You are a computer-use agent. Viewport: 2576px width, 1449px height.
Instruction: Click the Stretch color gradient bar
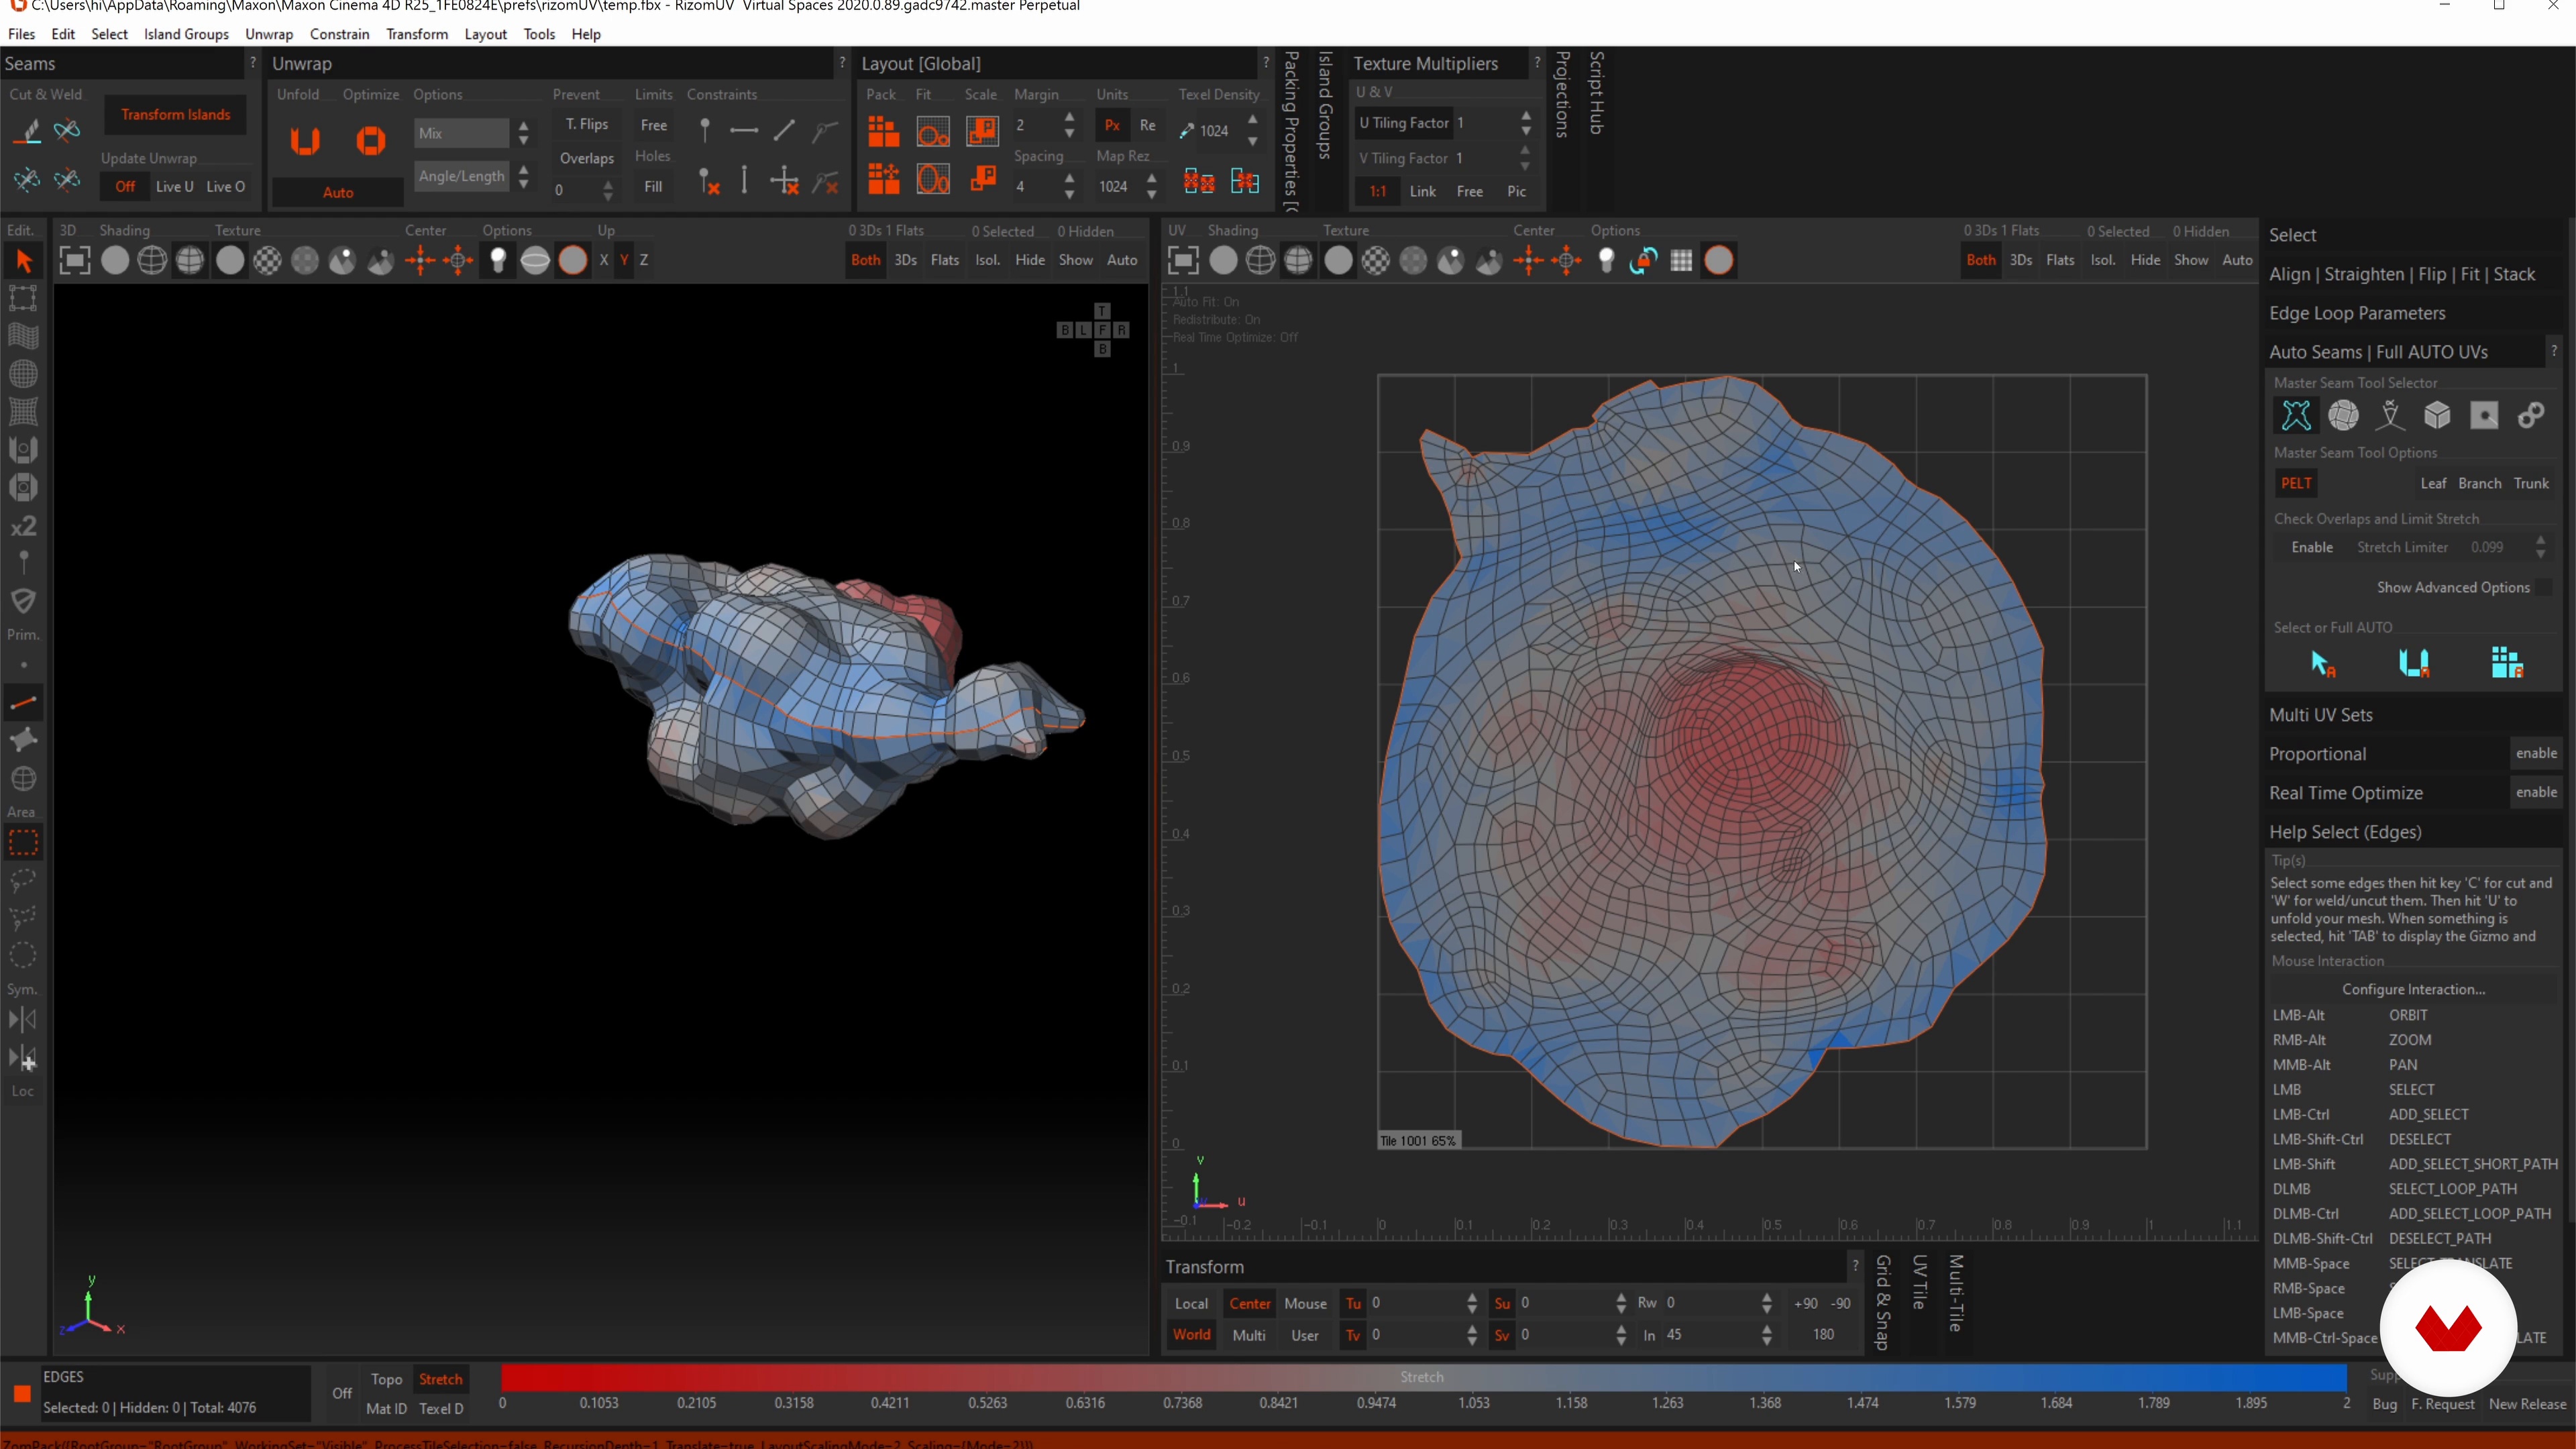tap(1423, 1377)
